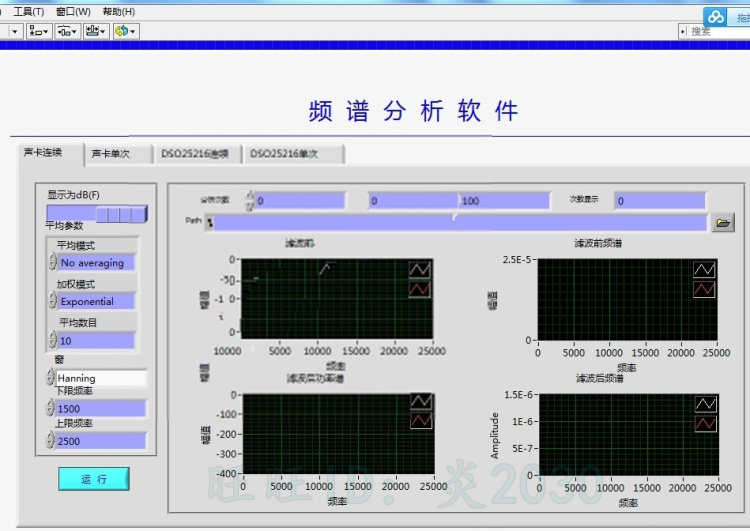Click red plot legend icon in top-left graph
This screenshot has width=750, height=531.
[x=419, y=289]
